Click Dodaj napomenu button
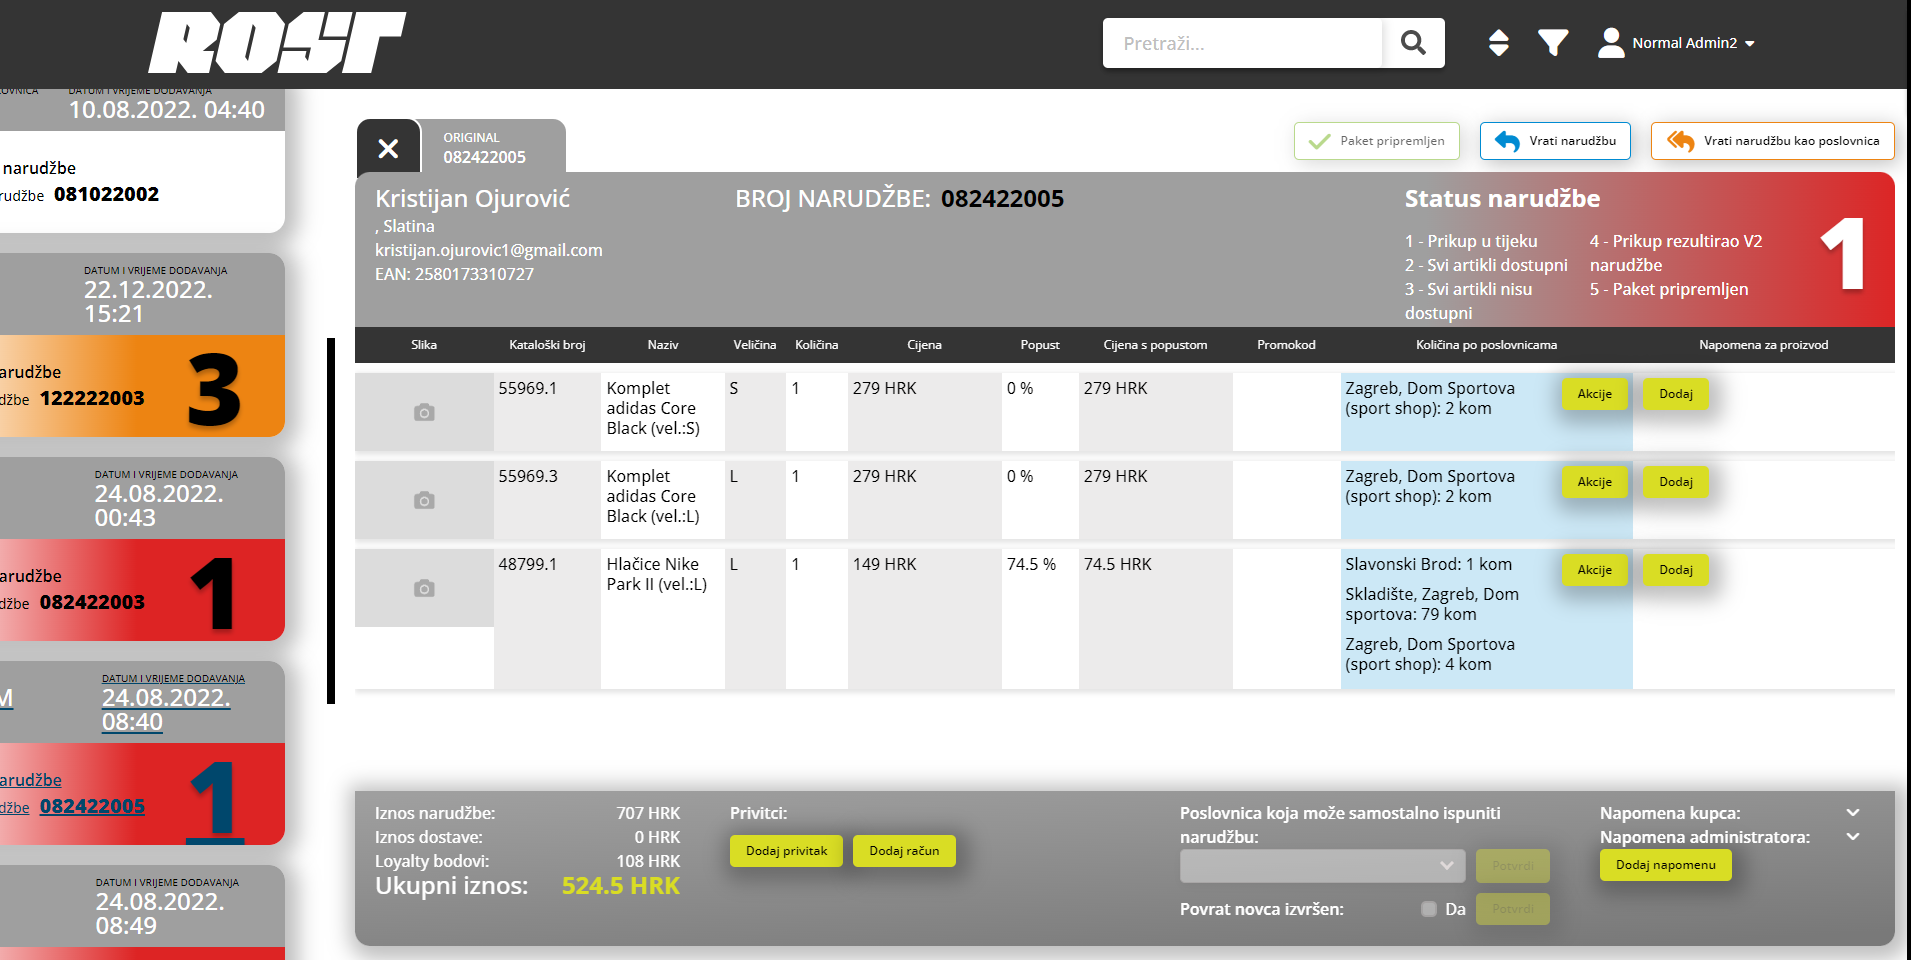This screenshot has height=960, width=1911. click(1665, 865)
